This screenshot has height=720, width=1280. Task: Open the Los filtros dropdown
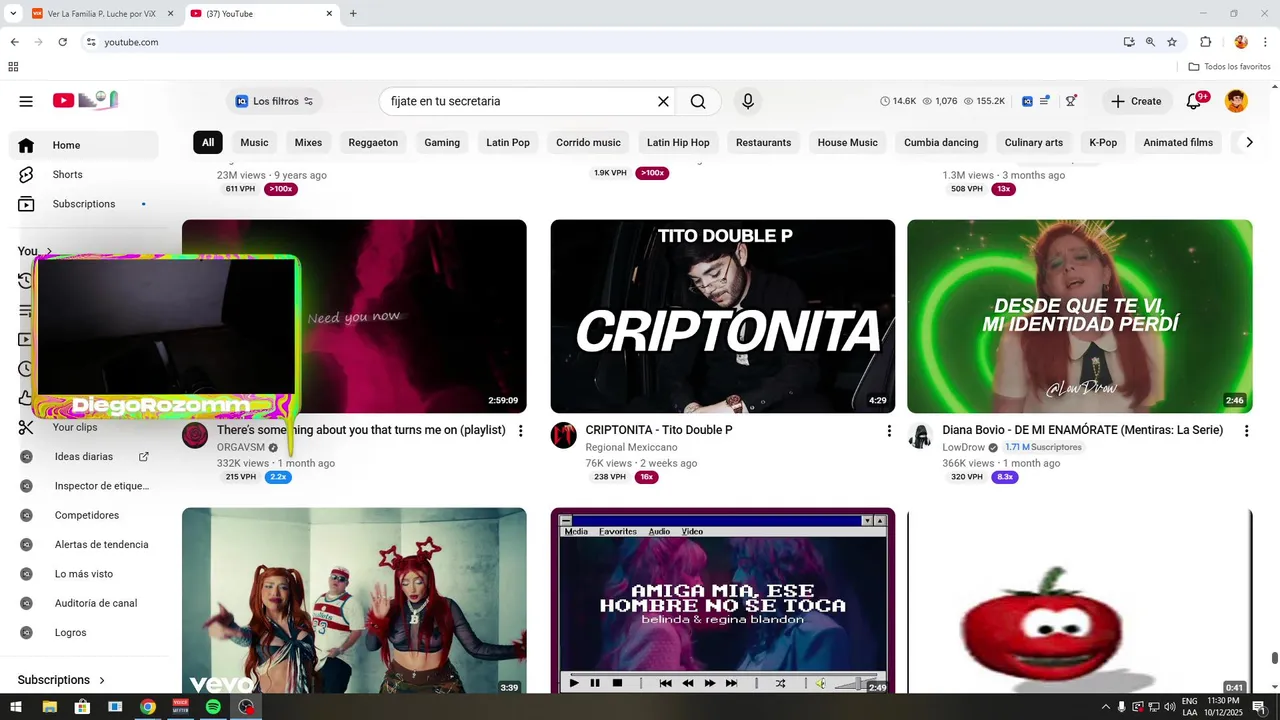click(275, 101)
